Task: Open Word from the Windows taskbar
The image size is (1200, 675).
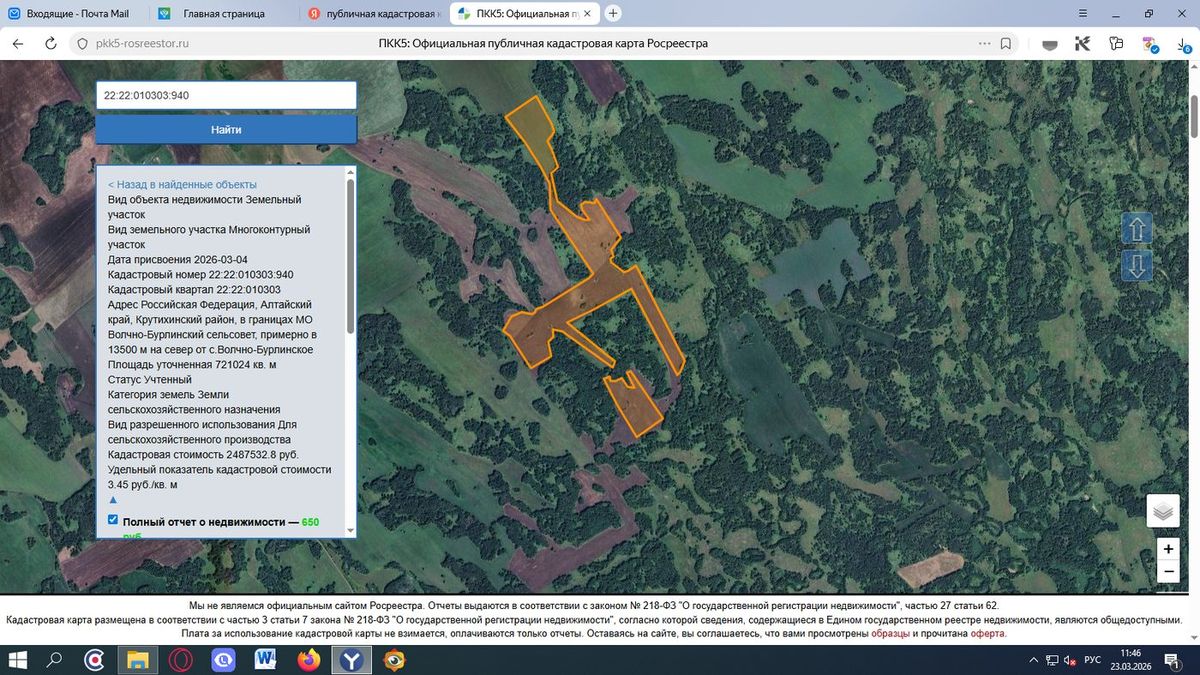Action: click(x=266, y=660)
